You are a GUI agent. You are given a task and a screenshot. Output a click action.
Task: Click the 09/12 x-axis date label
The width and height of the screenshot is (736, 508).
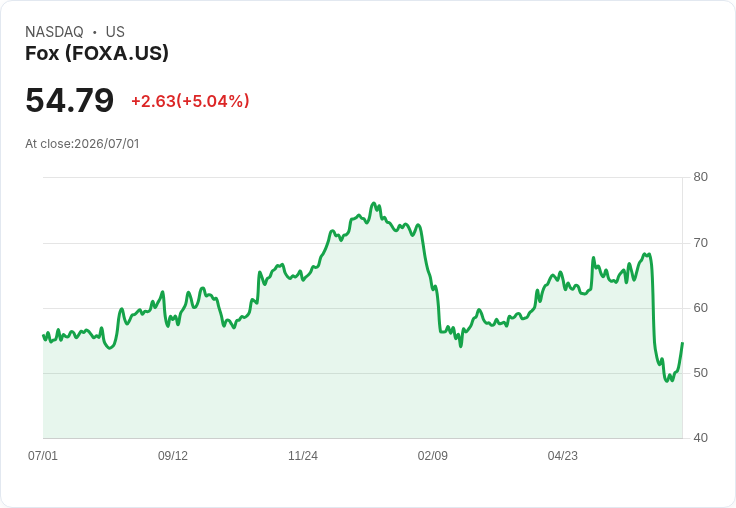(x=173, y=455)
